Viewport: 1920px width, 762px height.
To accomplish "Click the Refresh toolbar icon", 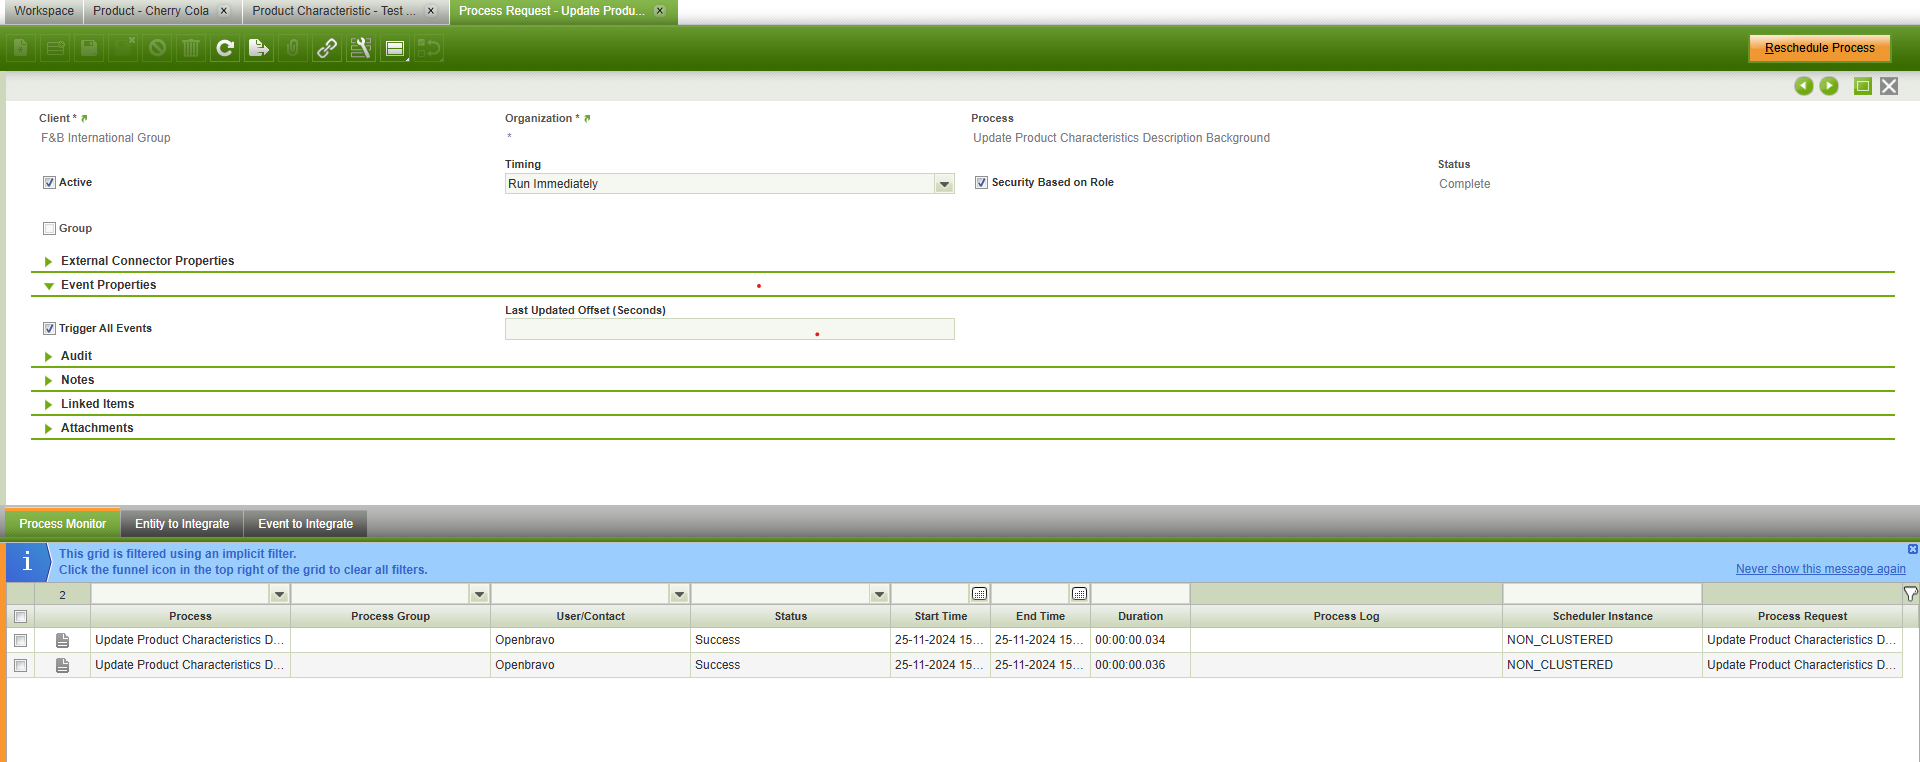I will tap(225, 48).
